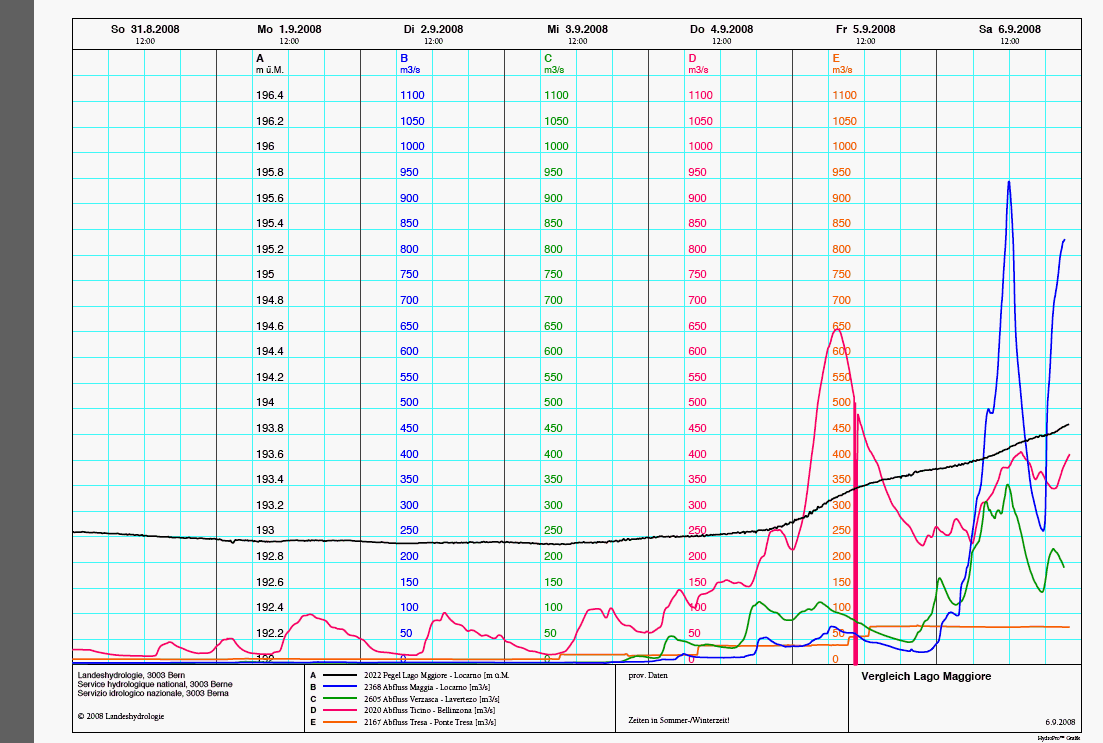Click the pink '1000' value on axis D
The width and height of the screenshot is (1103, 743).
click(x=701, y=146)
